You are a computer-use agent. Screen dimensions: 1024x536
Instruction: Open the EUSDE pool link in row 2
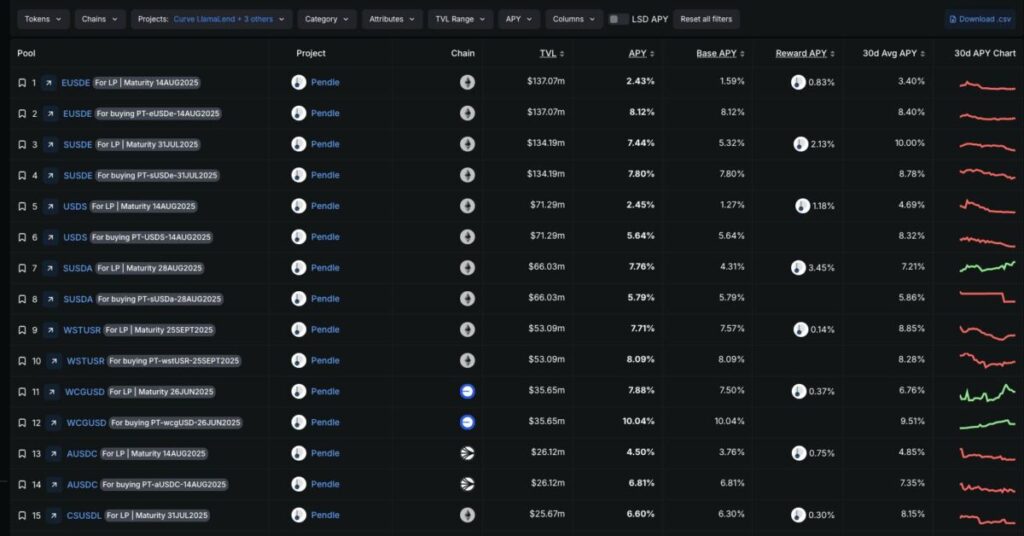(x=76, y=114)
